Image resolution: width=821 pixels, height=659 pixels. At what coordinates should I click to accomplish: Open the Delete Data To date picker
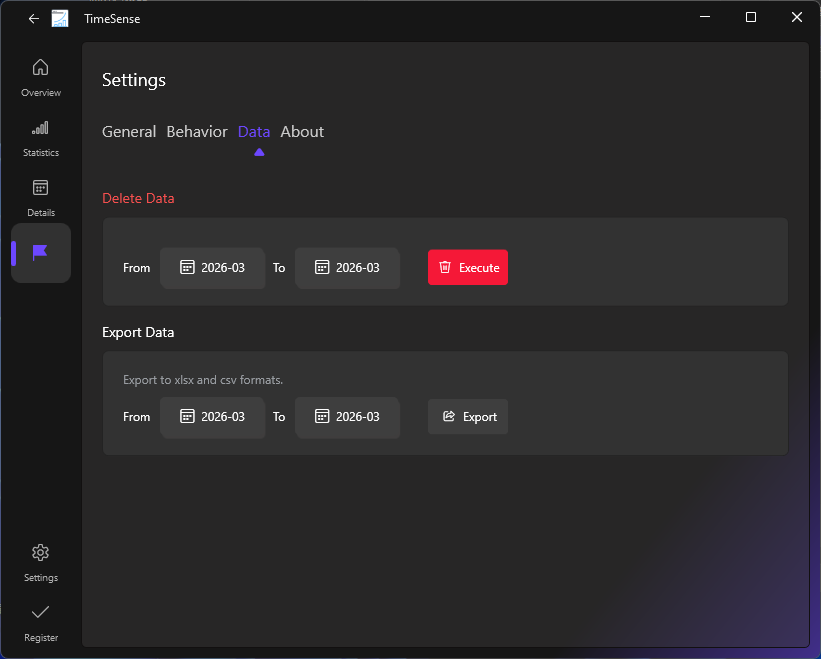pyautogui.click(x=347, y=267)
